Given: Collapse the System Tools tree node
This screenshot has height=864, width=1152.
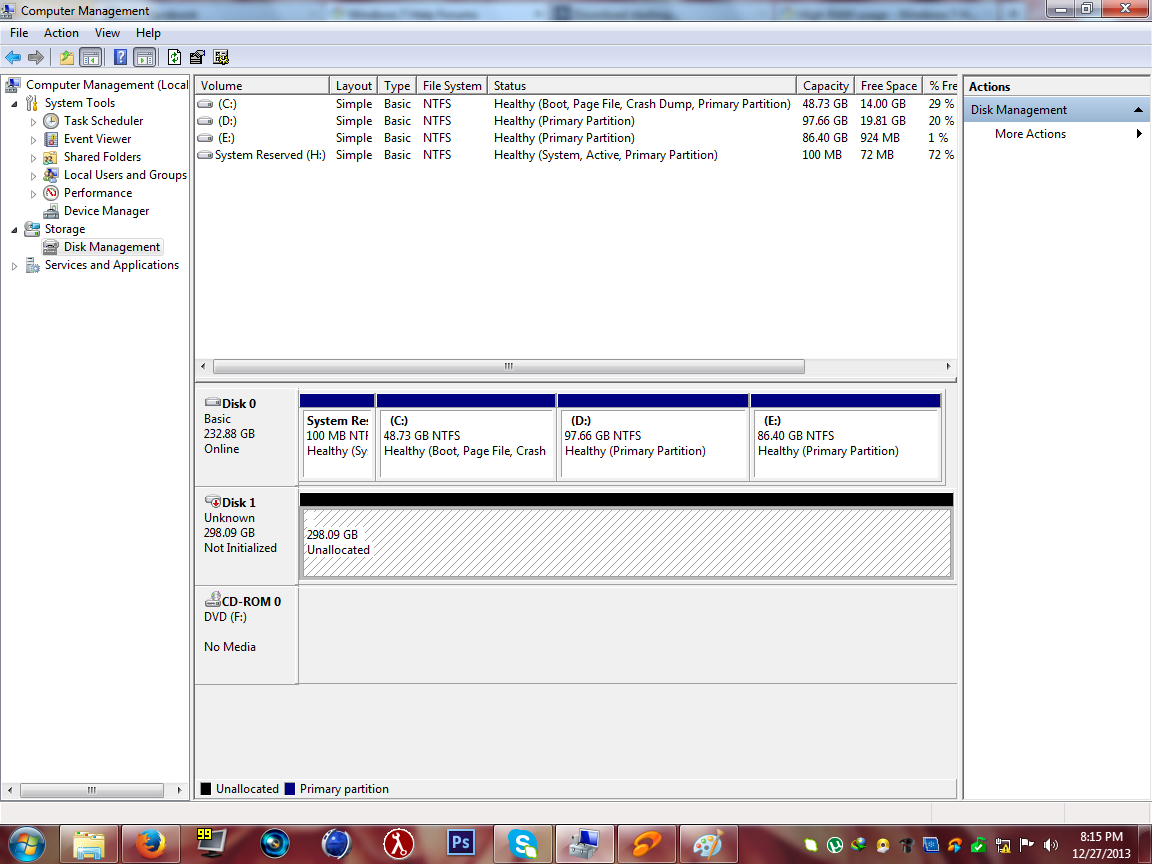Looking at the screenshot, I should click(x=14, y=104).
